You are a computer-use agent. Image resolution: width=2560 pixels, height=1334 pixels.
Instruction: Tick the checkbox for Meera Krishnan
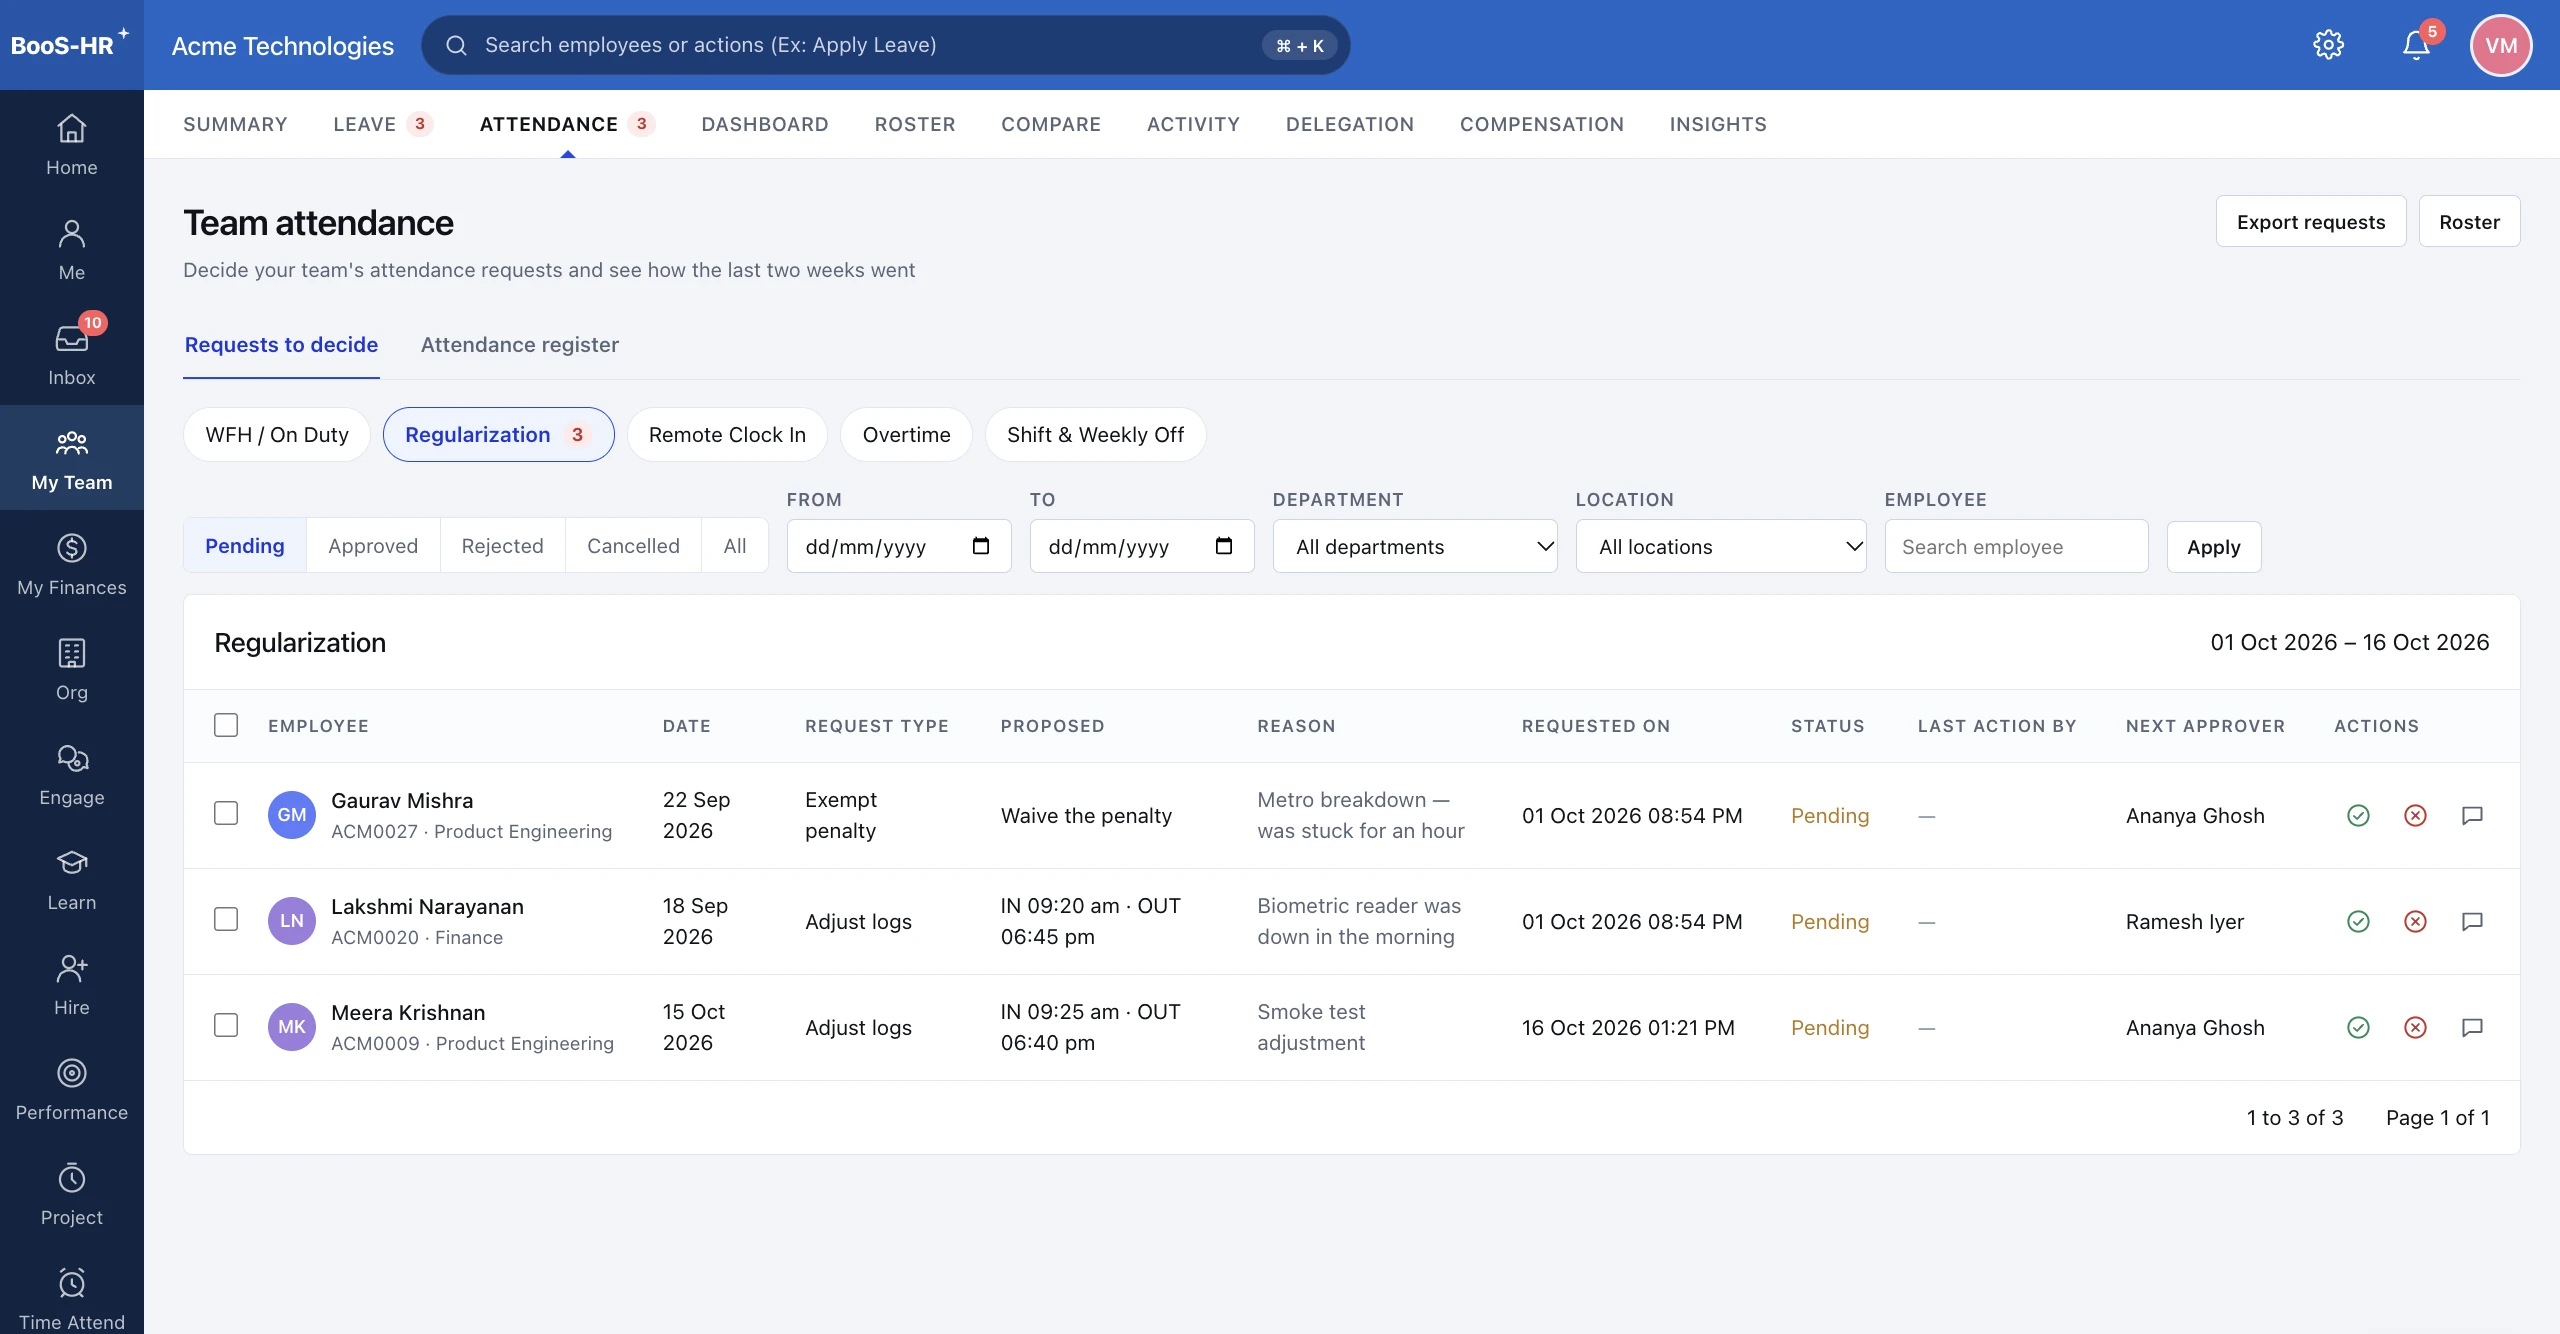coord(226,1025)
